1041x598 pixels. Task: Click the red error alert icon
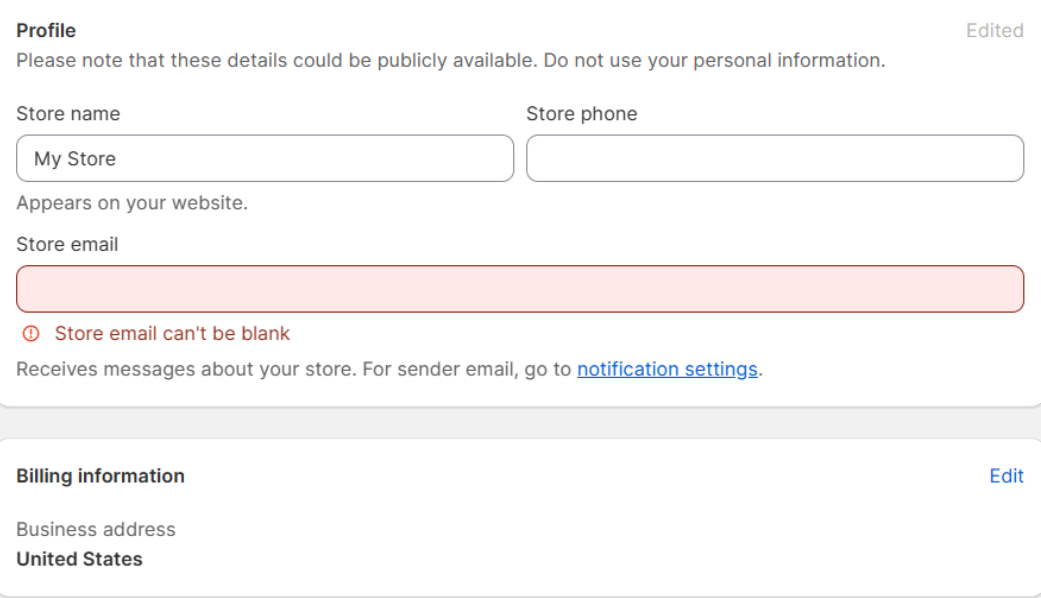click(x=31, y=333)
